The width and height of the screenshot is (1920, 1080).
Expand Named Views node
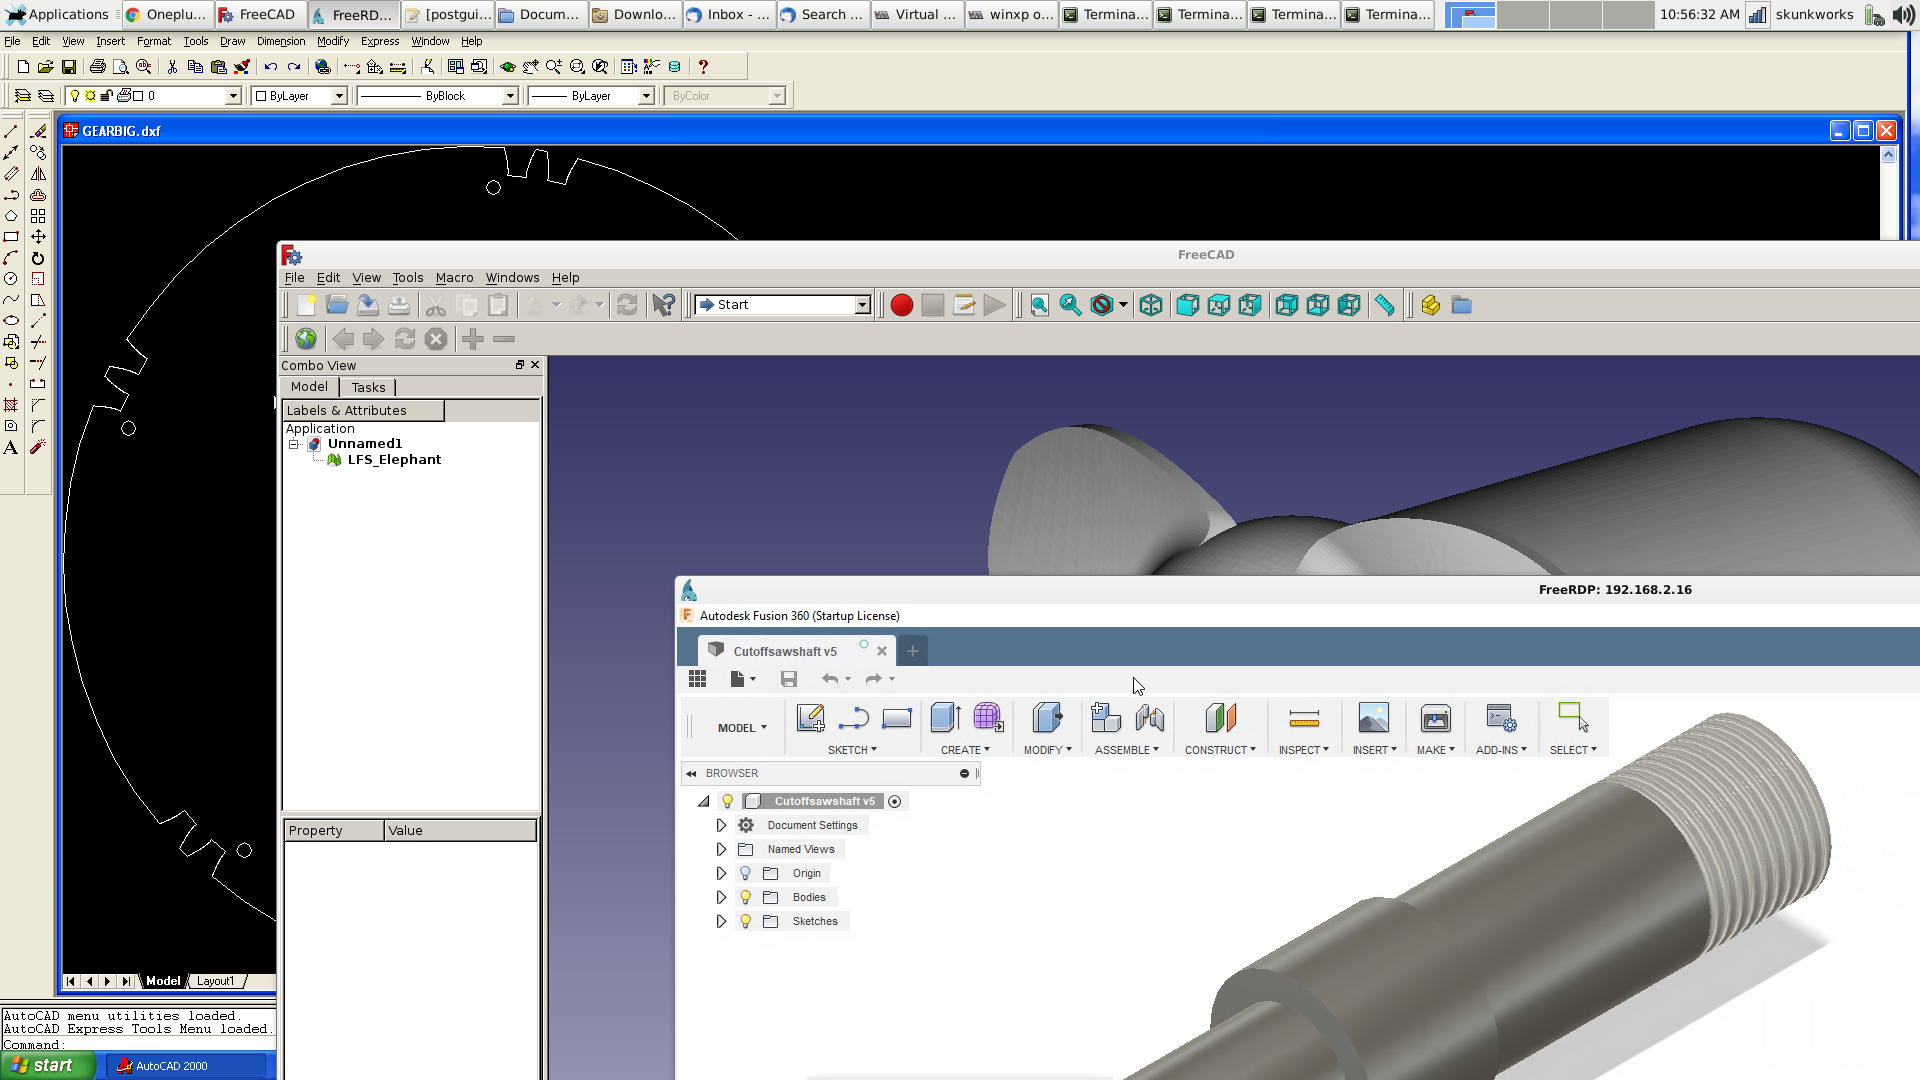(x=721, y=849)
